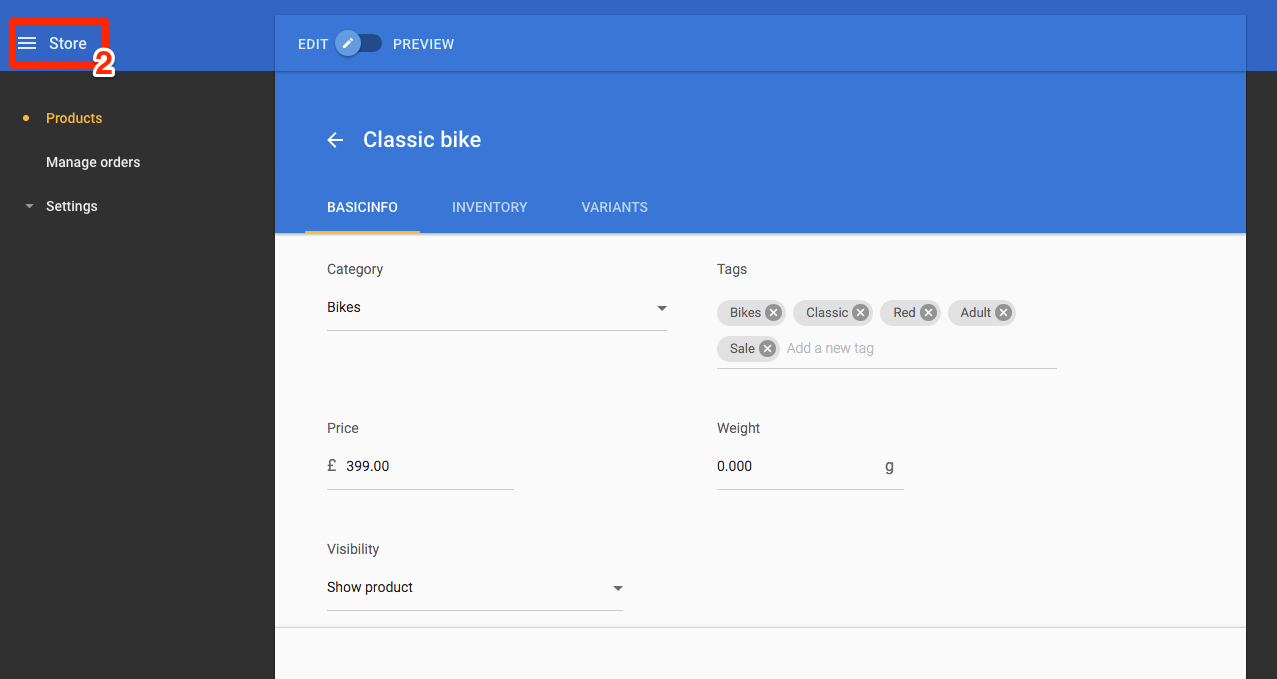Screen dimensions: 1277x679
Task: Click the PREVIEW label
Action: click(x=424, y=44)
